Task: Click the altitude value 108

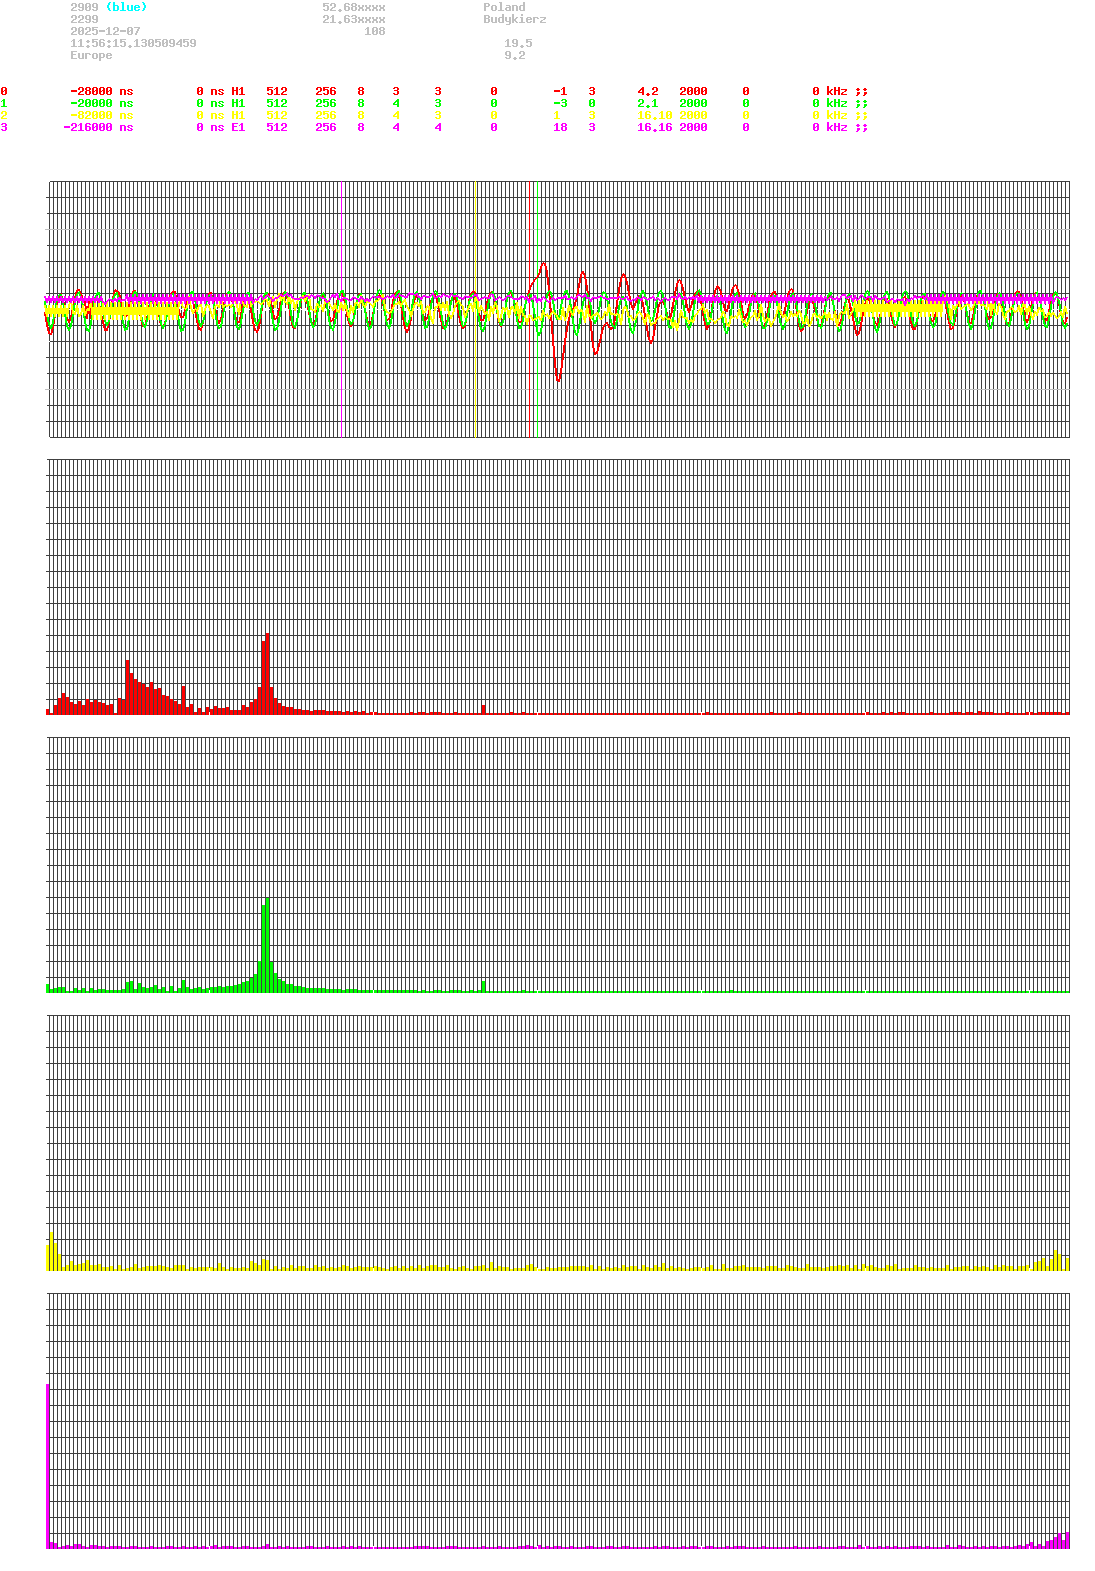Action: tap(375, 31)
